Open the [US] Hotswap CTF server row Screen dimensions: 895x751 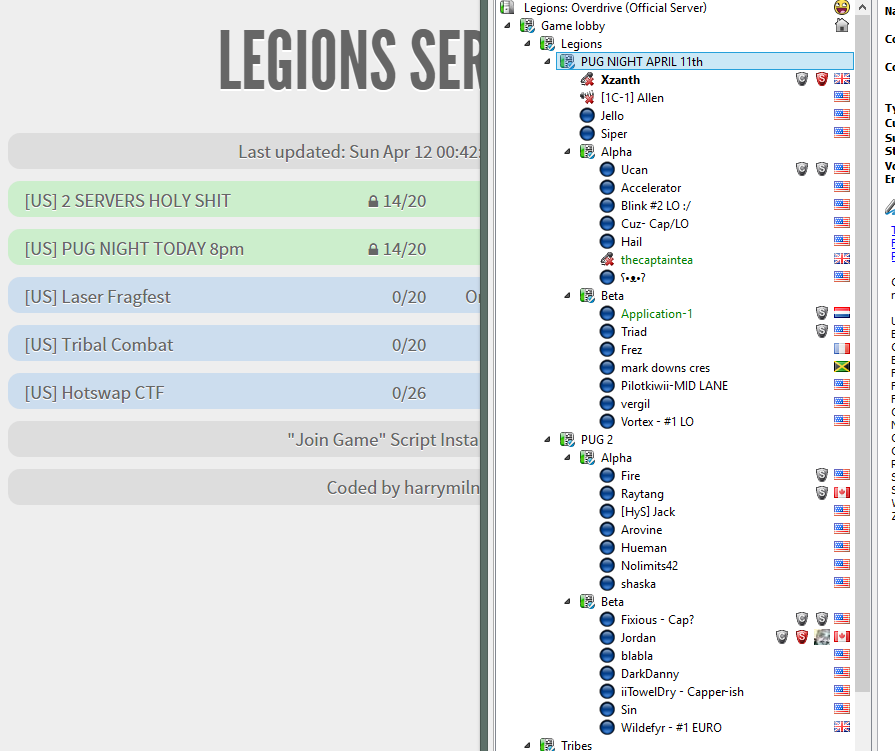244,391
